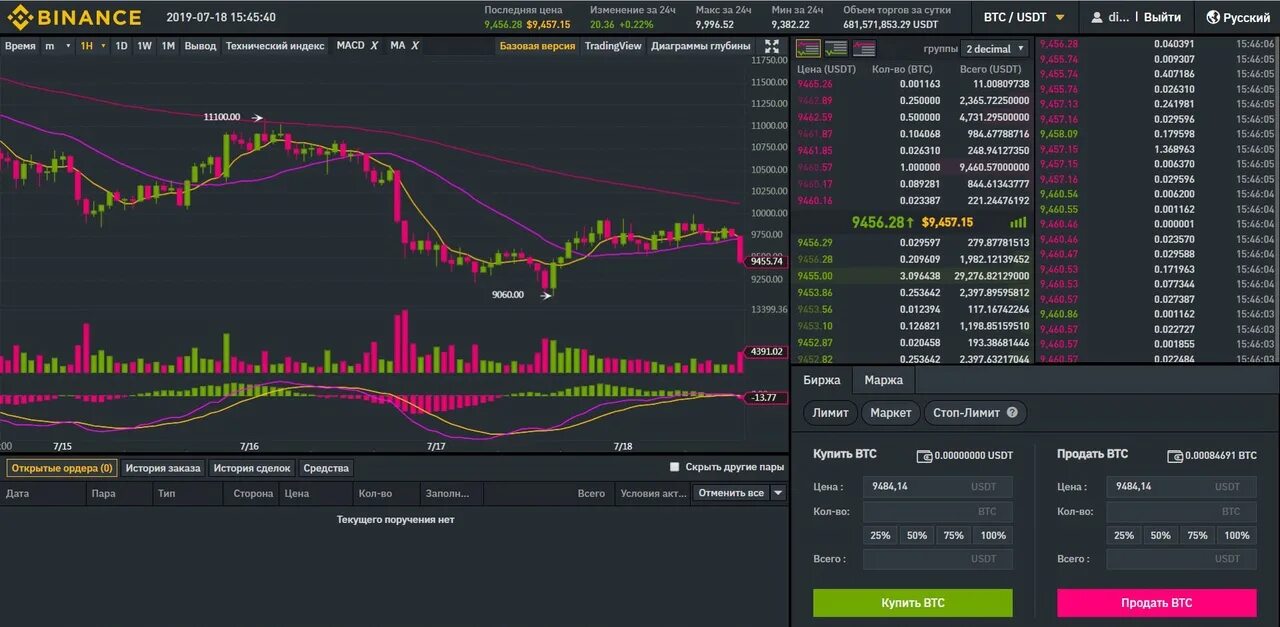Screen dimensions: 1280x627
Task: Click bid price 9455.00 in order book
Action: click(814, 275)
